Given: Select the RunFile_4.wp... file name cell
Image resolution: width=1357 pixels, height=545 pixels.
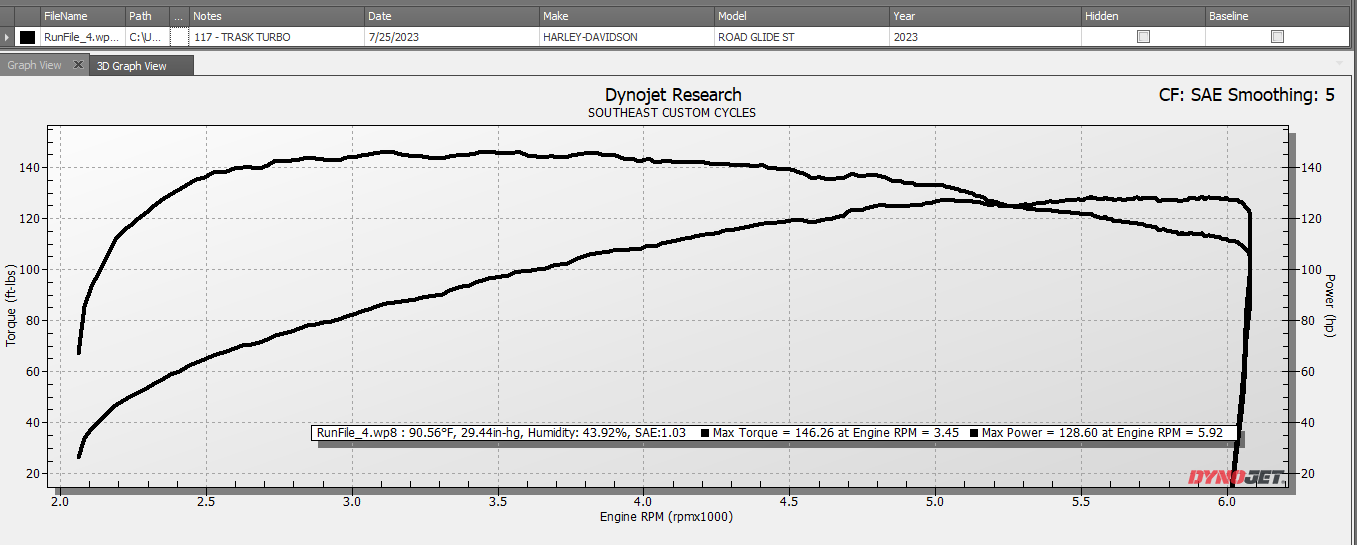Looking at the screenshot, I should pyautogui.click(x=83, y=37).
